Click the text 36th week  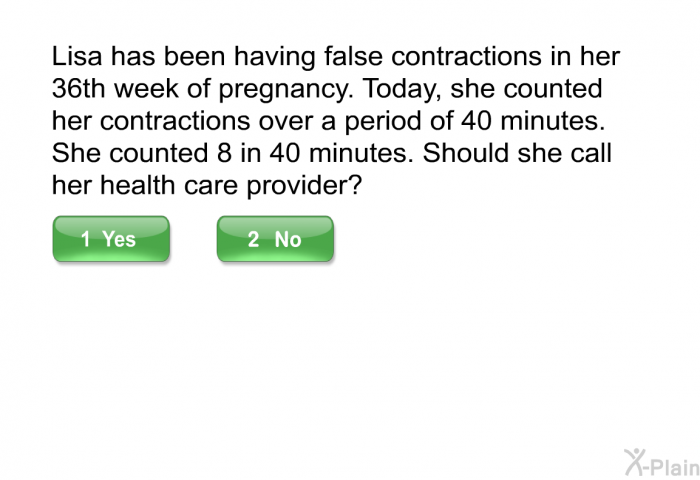[116, 88]
